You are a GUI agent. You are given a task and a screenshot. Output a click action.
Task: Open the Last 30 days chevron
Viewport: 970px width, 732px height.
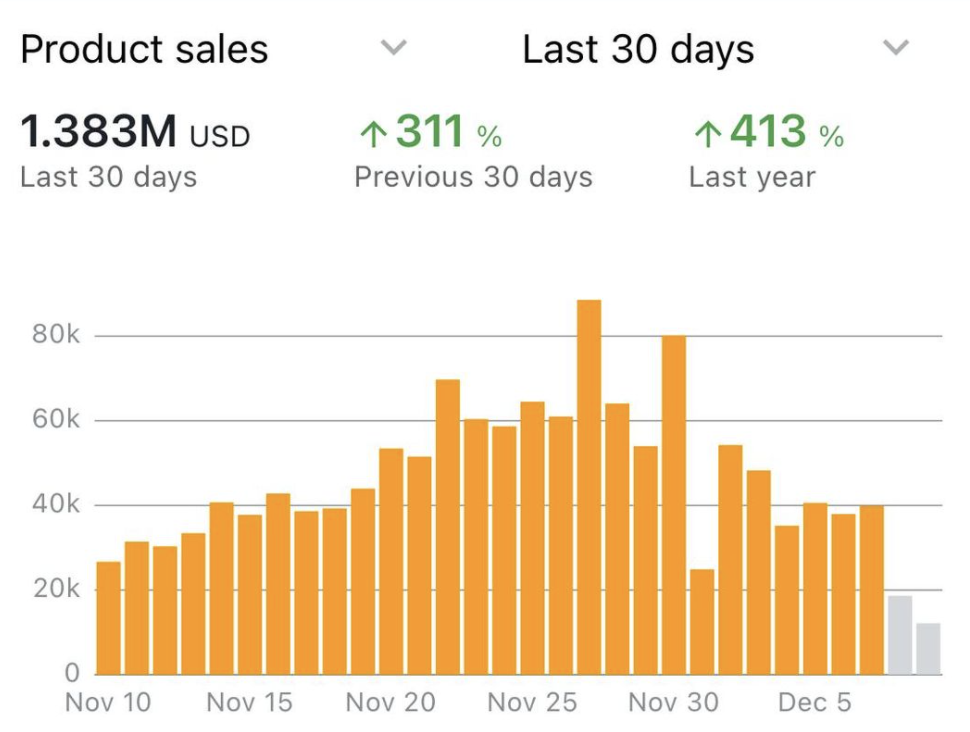(x=897, y=48)
